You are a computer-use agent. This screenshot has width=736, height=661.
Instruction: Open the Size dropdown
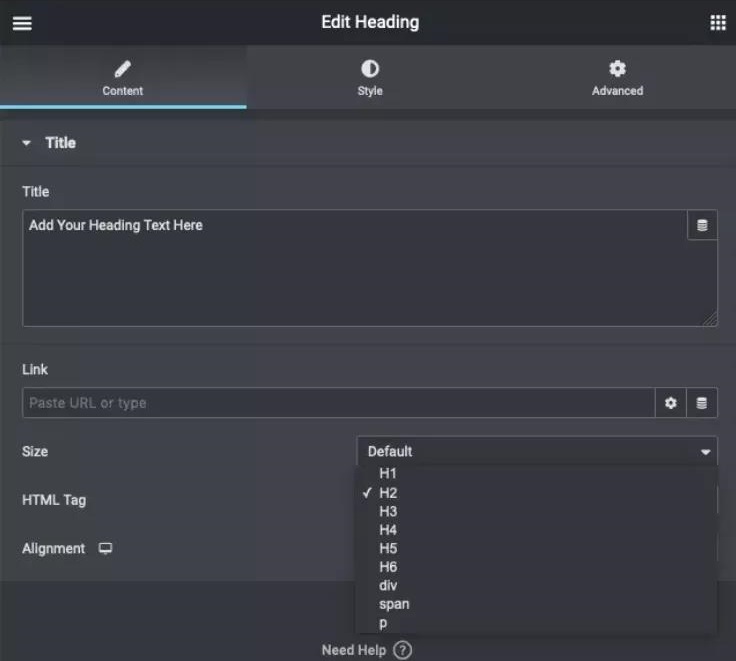coord(537,451)
